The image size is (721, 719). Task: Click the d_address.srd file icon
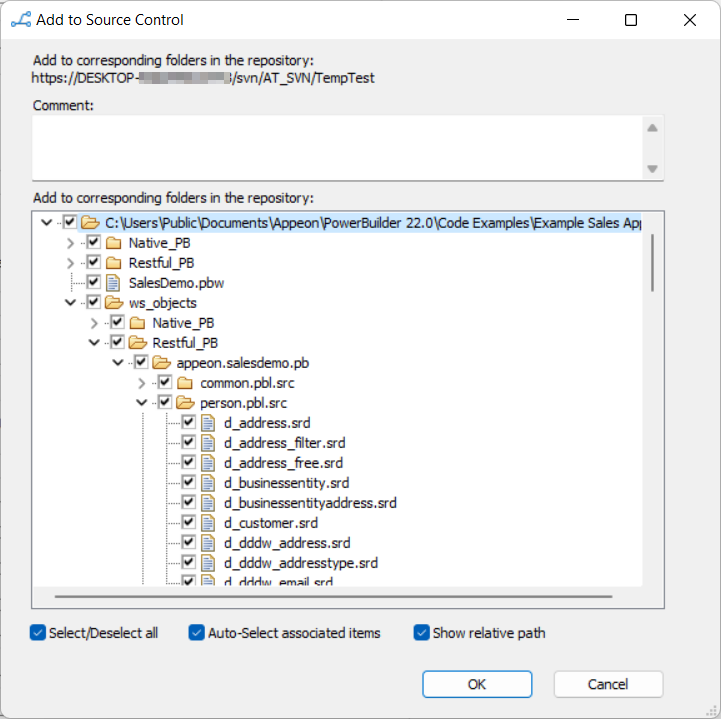point(208,423)
